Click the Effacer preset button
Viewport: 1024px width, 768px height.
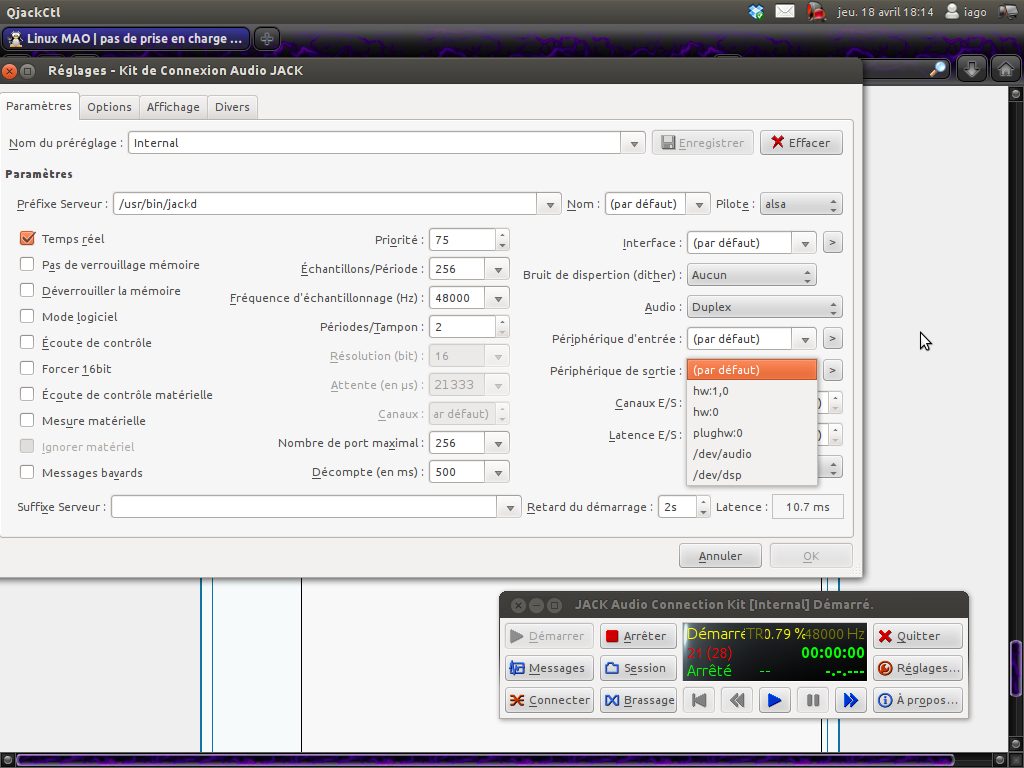point(800,143)
